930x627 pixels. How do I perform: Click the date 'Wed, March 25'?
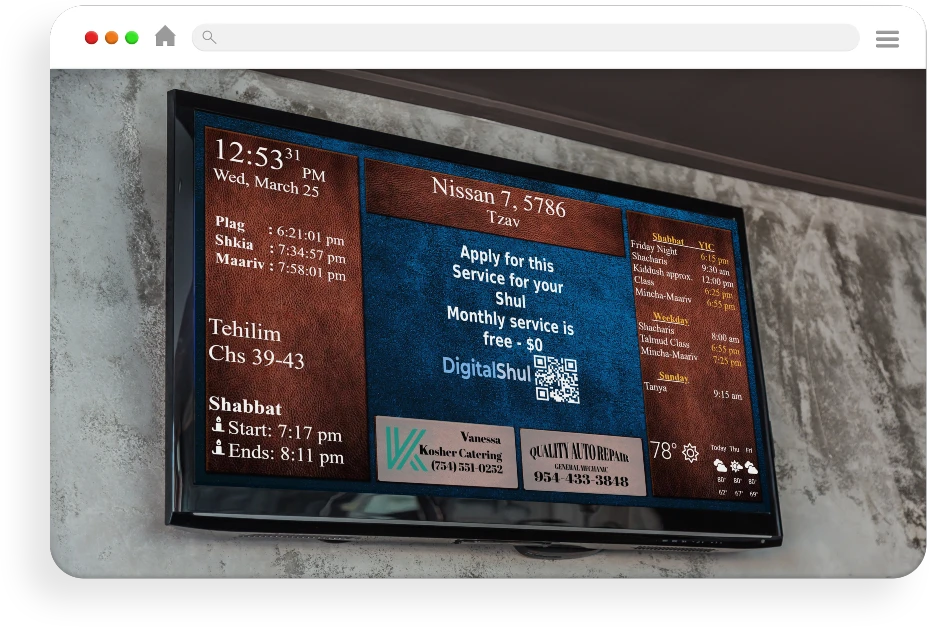pyautogui.click(x=266, y=183)
